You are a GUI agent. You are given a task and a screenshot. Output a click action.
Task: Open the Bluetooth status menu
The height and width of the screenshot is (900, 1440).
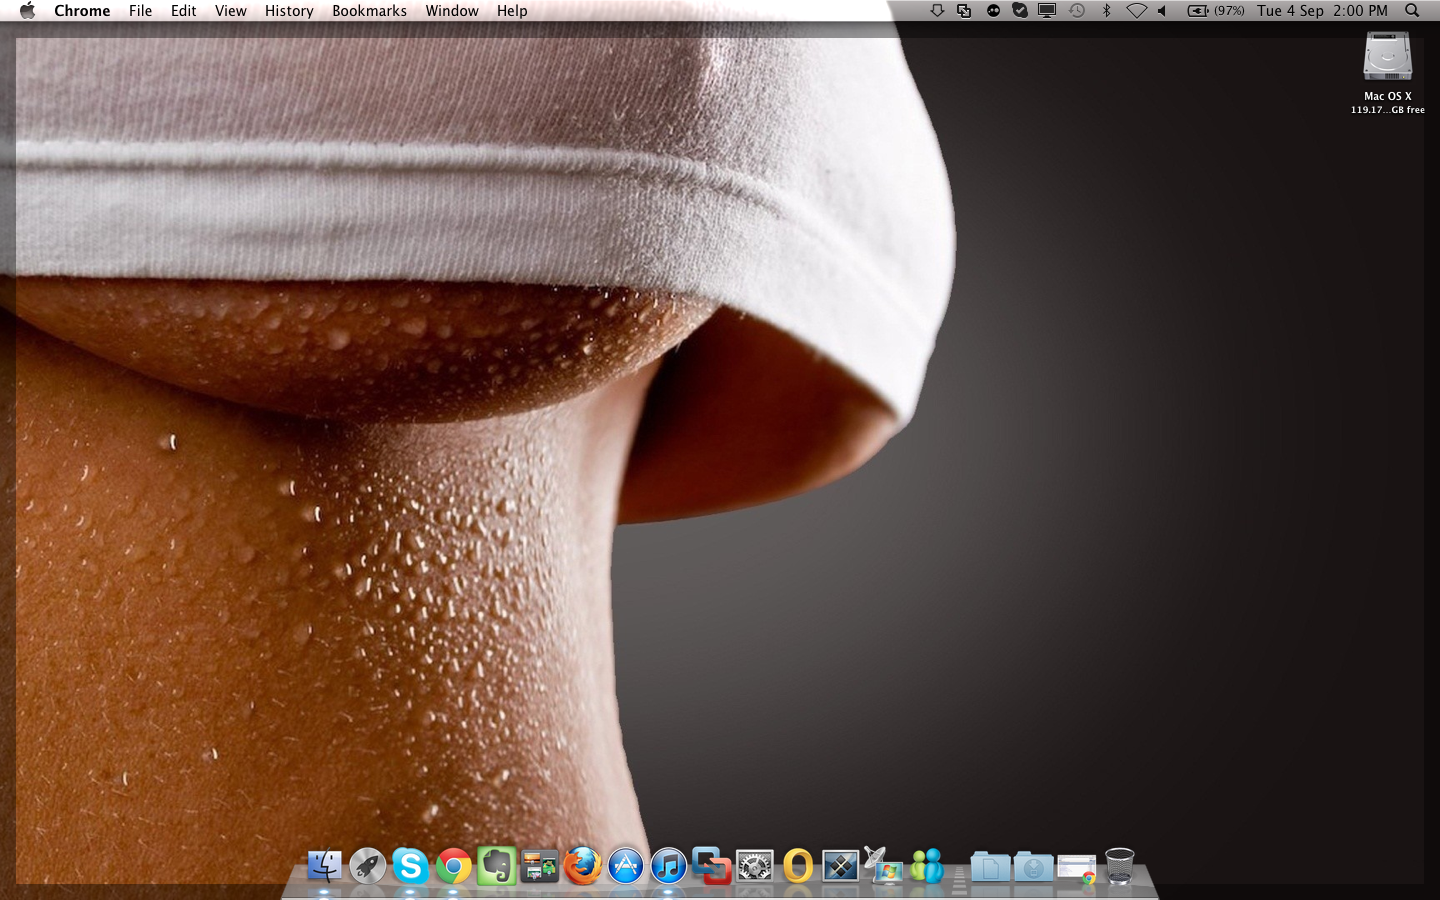click(1106, 10)
